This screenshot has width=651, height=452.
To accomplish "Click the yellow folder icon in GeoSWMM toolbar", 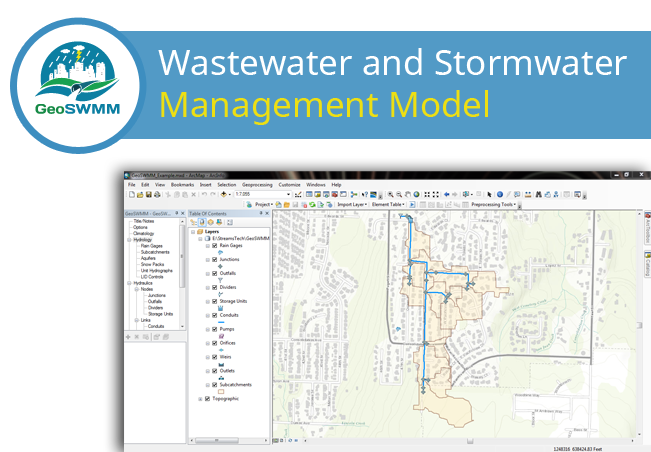I will (x=286, y=205).
